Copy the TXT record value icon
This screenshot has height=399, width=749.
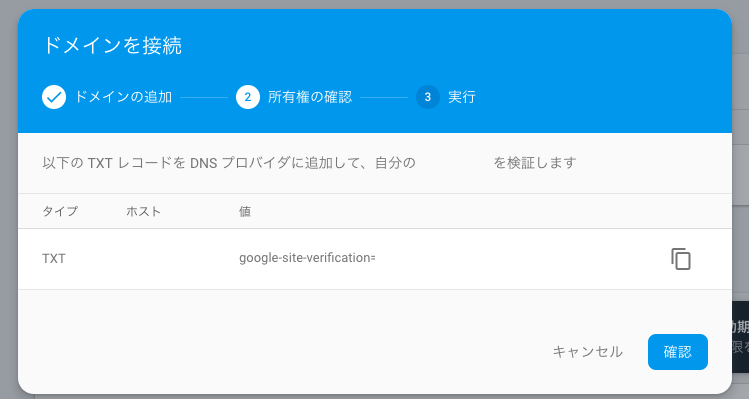tap(681, 259)
